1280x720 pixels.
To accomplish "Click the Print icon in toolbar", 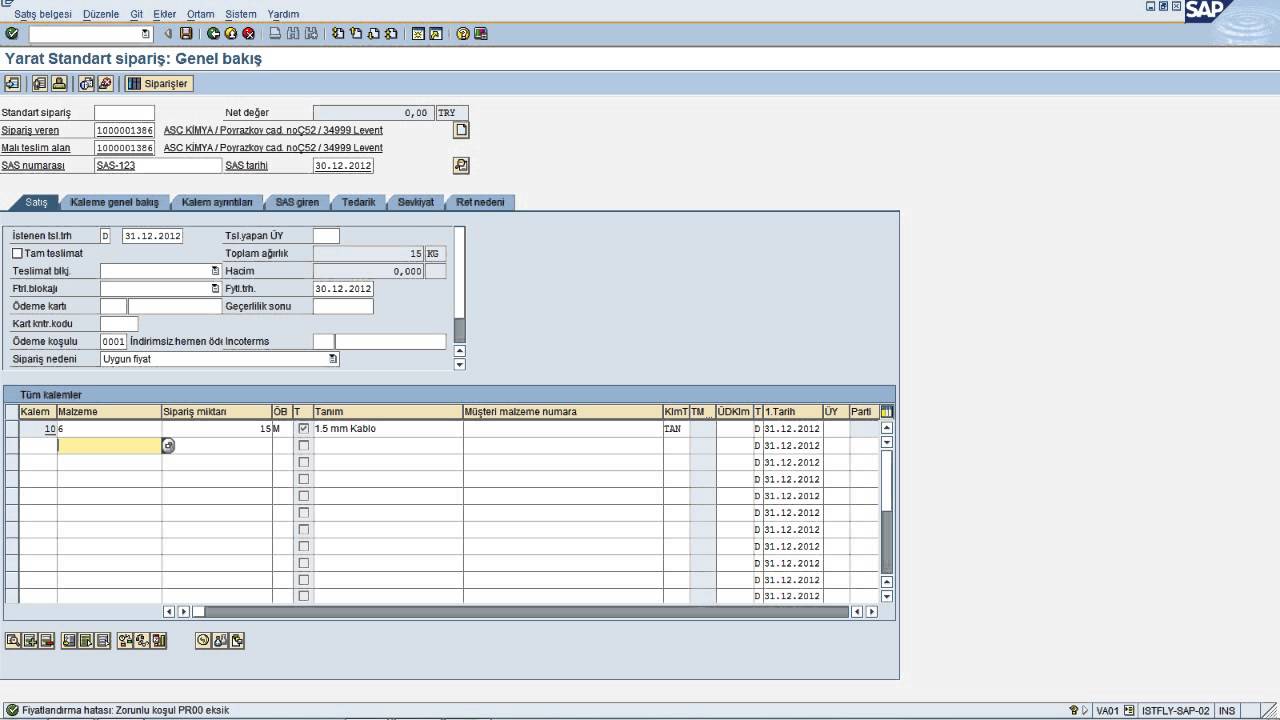I will [275, 34].
